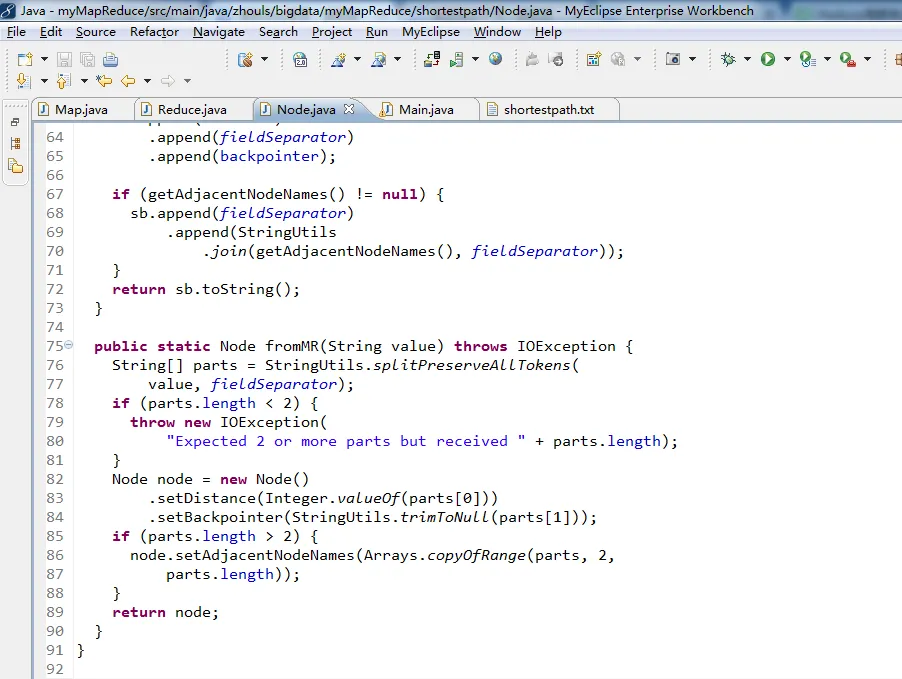This screenshot has width=902, height=679.
Task: Expand dropdown next to first cone icon
Action: (x=357, y=59)
